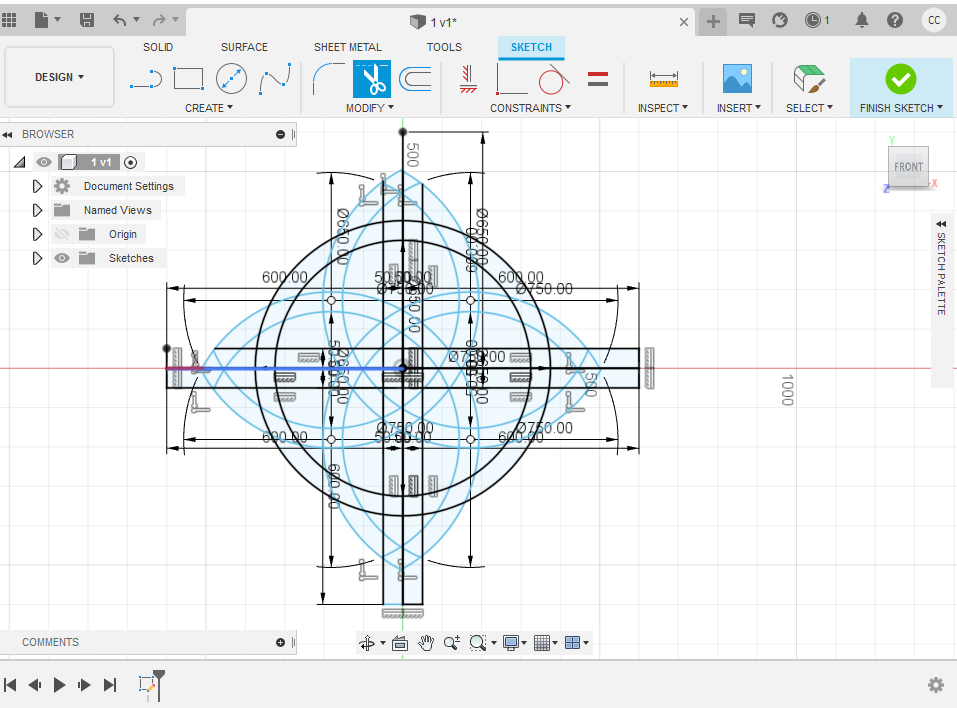
Task: Toggle visibility of 1 v1 component
Action: click(x=43, y=162)
